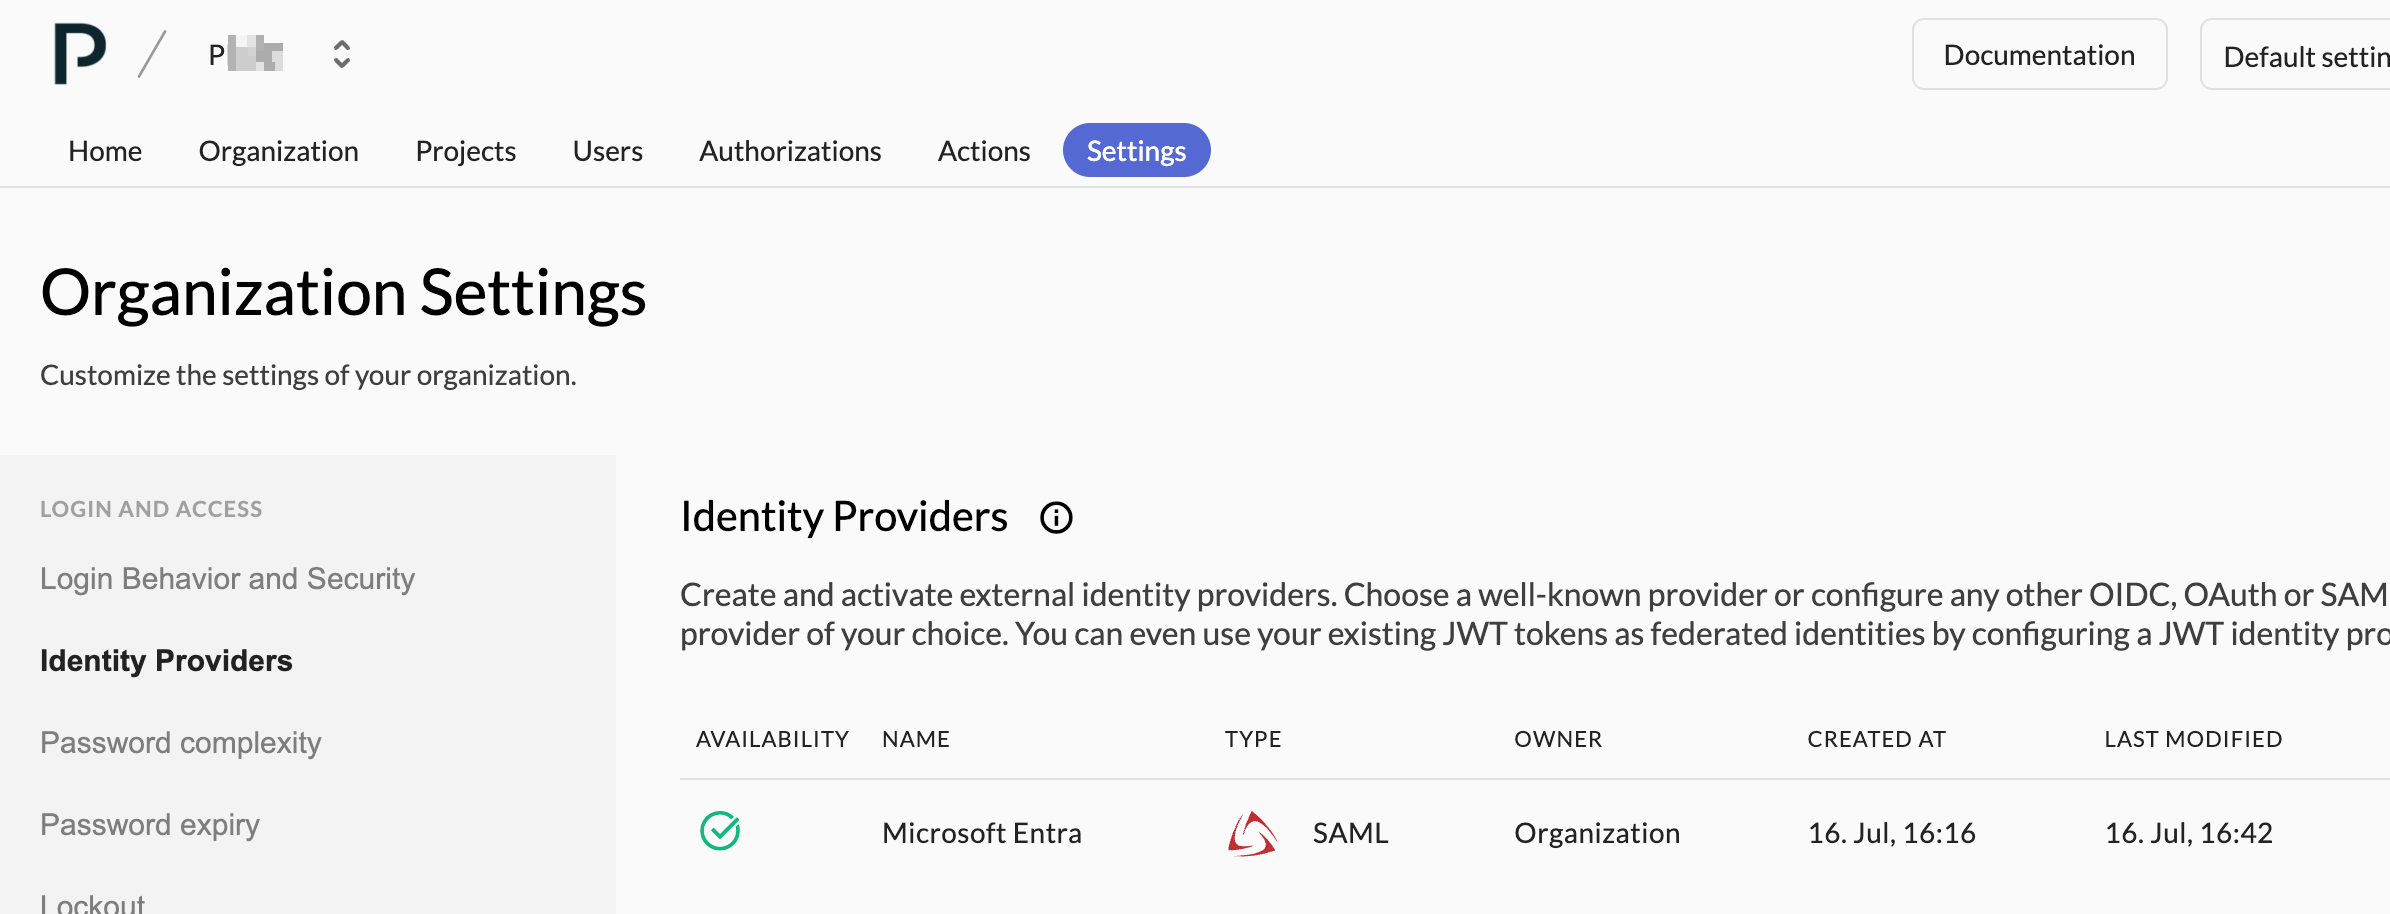Select the highlighted Settings tab
This screenshot has width=2390, height=914.
[x=1136, y=151]
